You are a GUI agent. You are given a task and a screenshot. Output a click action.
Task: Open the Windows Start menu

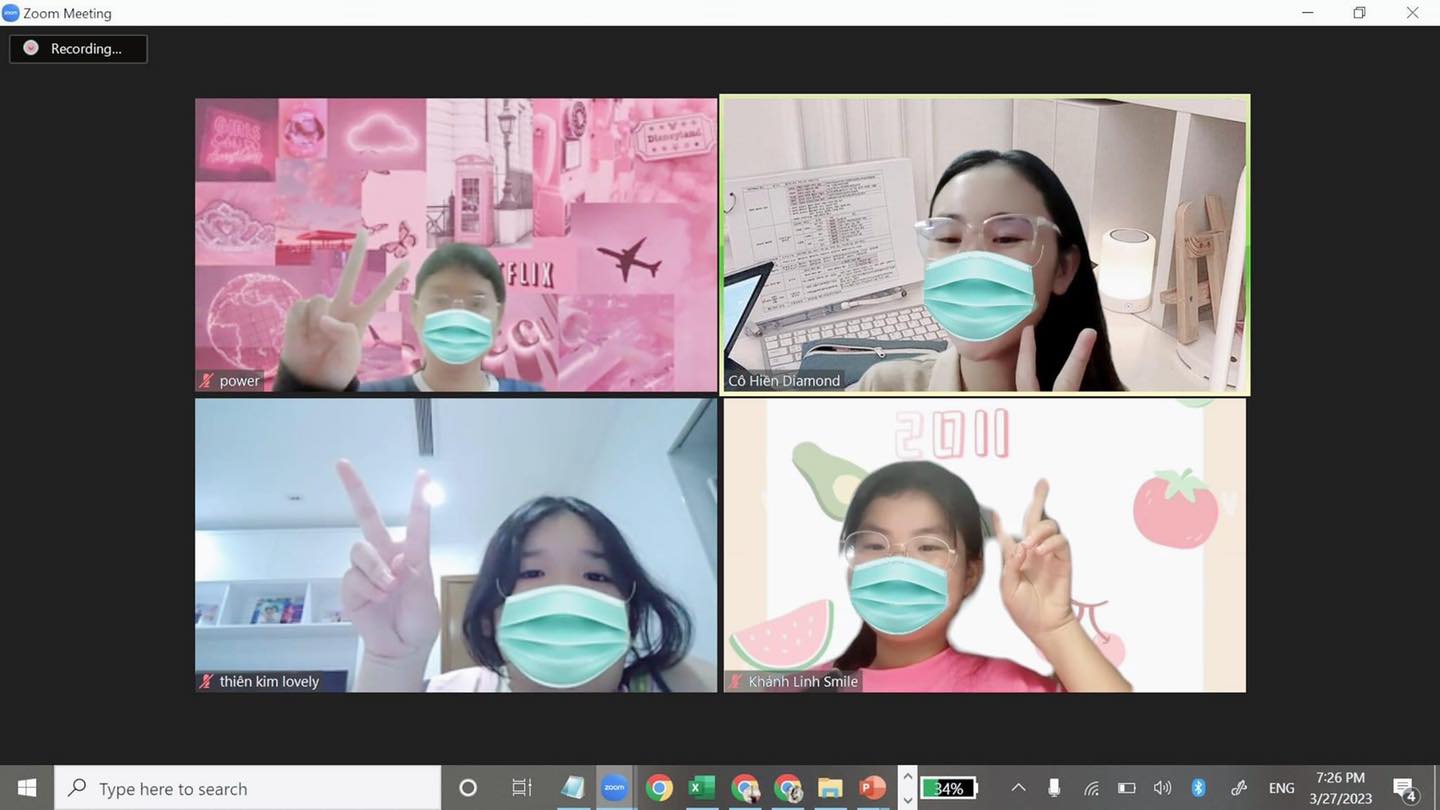pos(27,788)
